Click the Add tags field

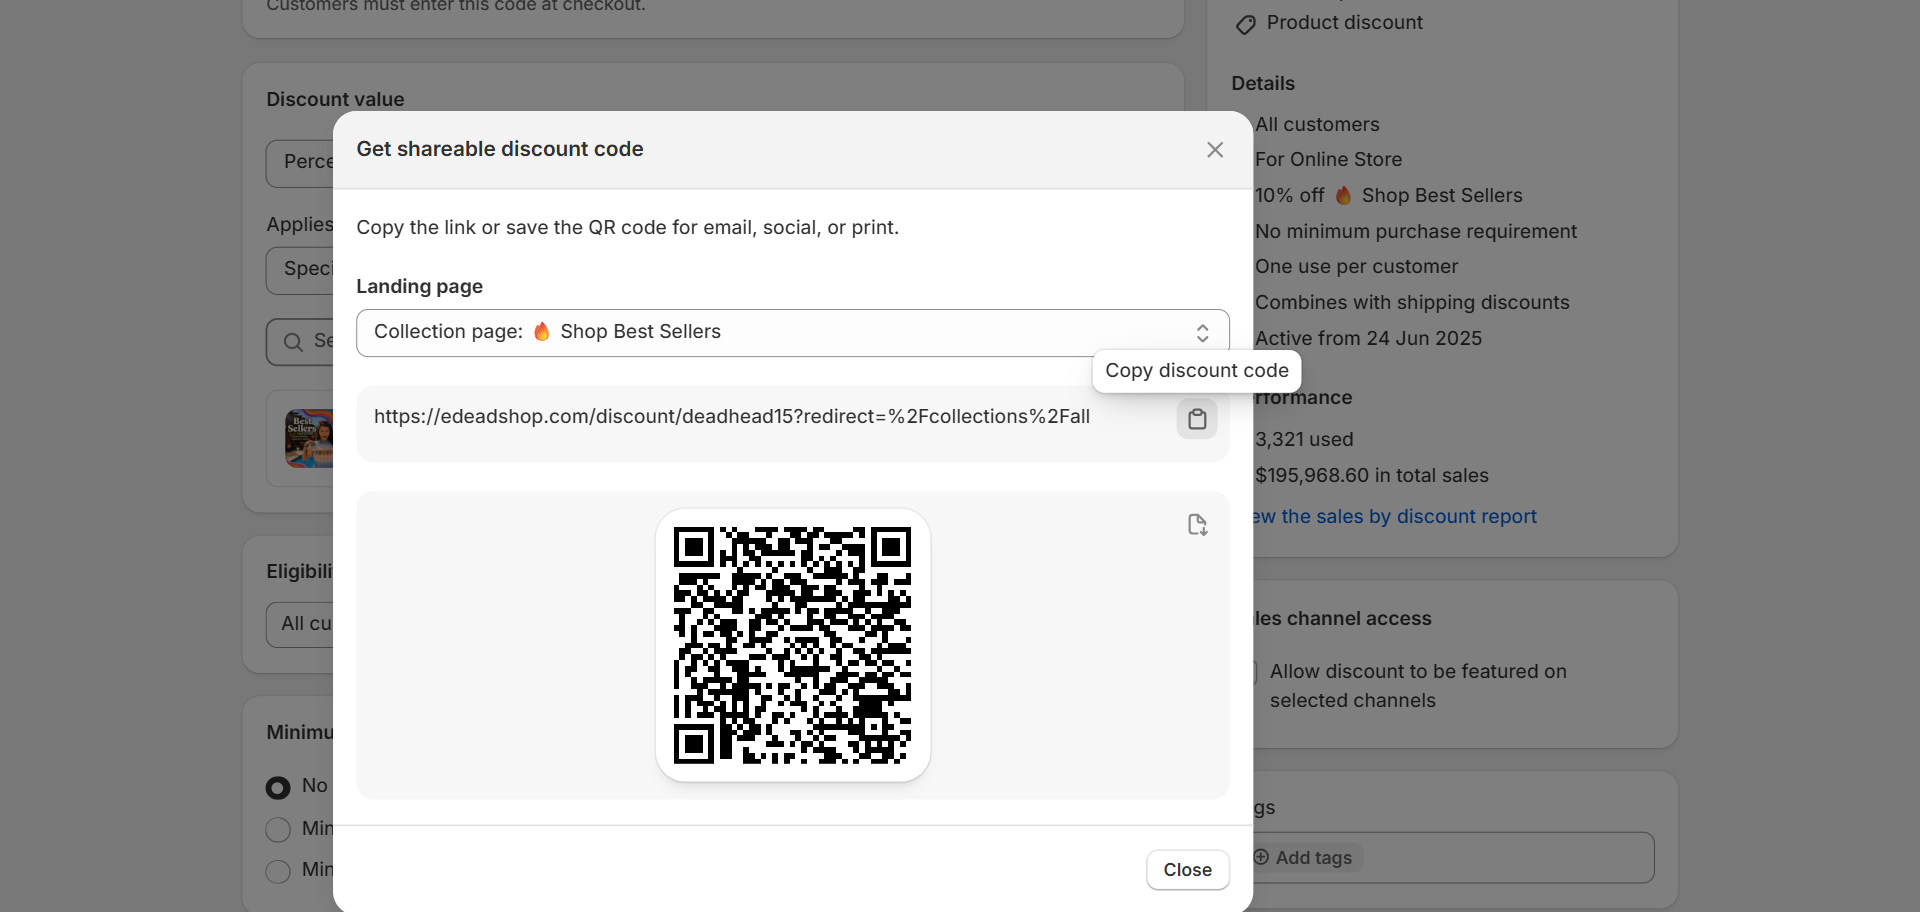pyautogui.click(x=1453, y=858)
